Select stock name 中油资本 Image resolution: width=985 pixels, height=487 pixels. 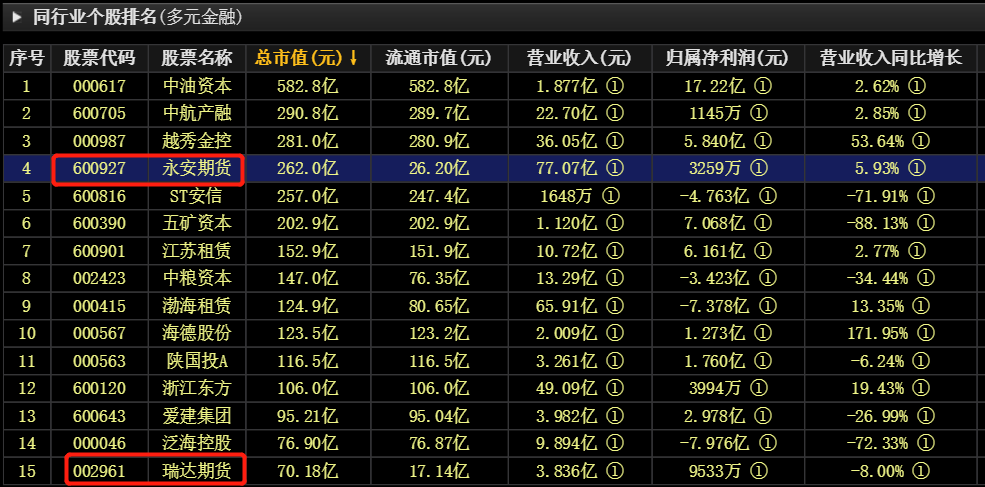click(x=197, y=86)
